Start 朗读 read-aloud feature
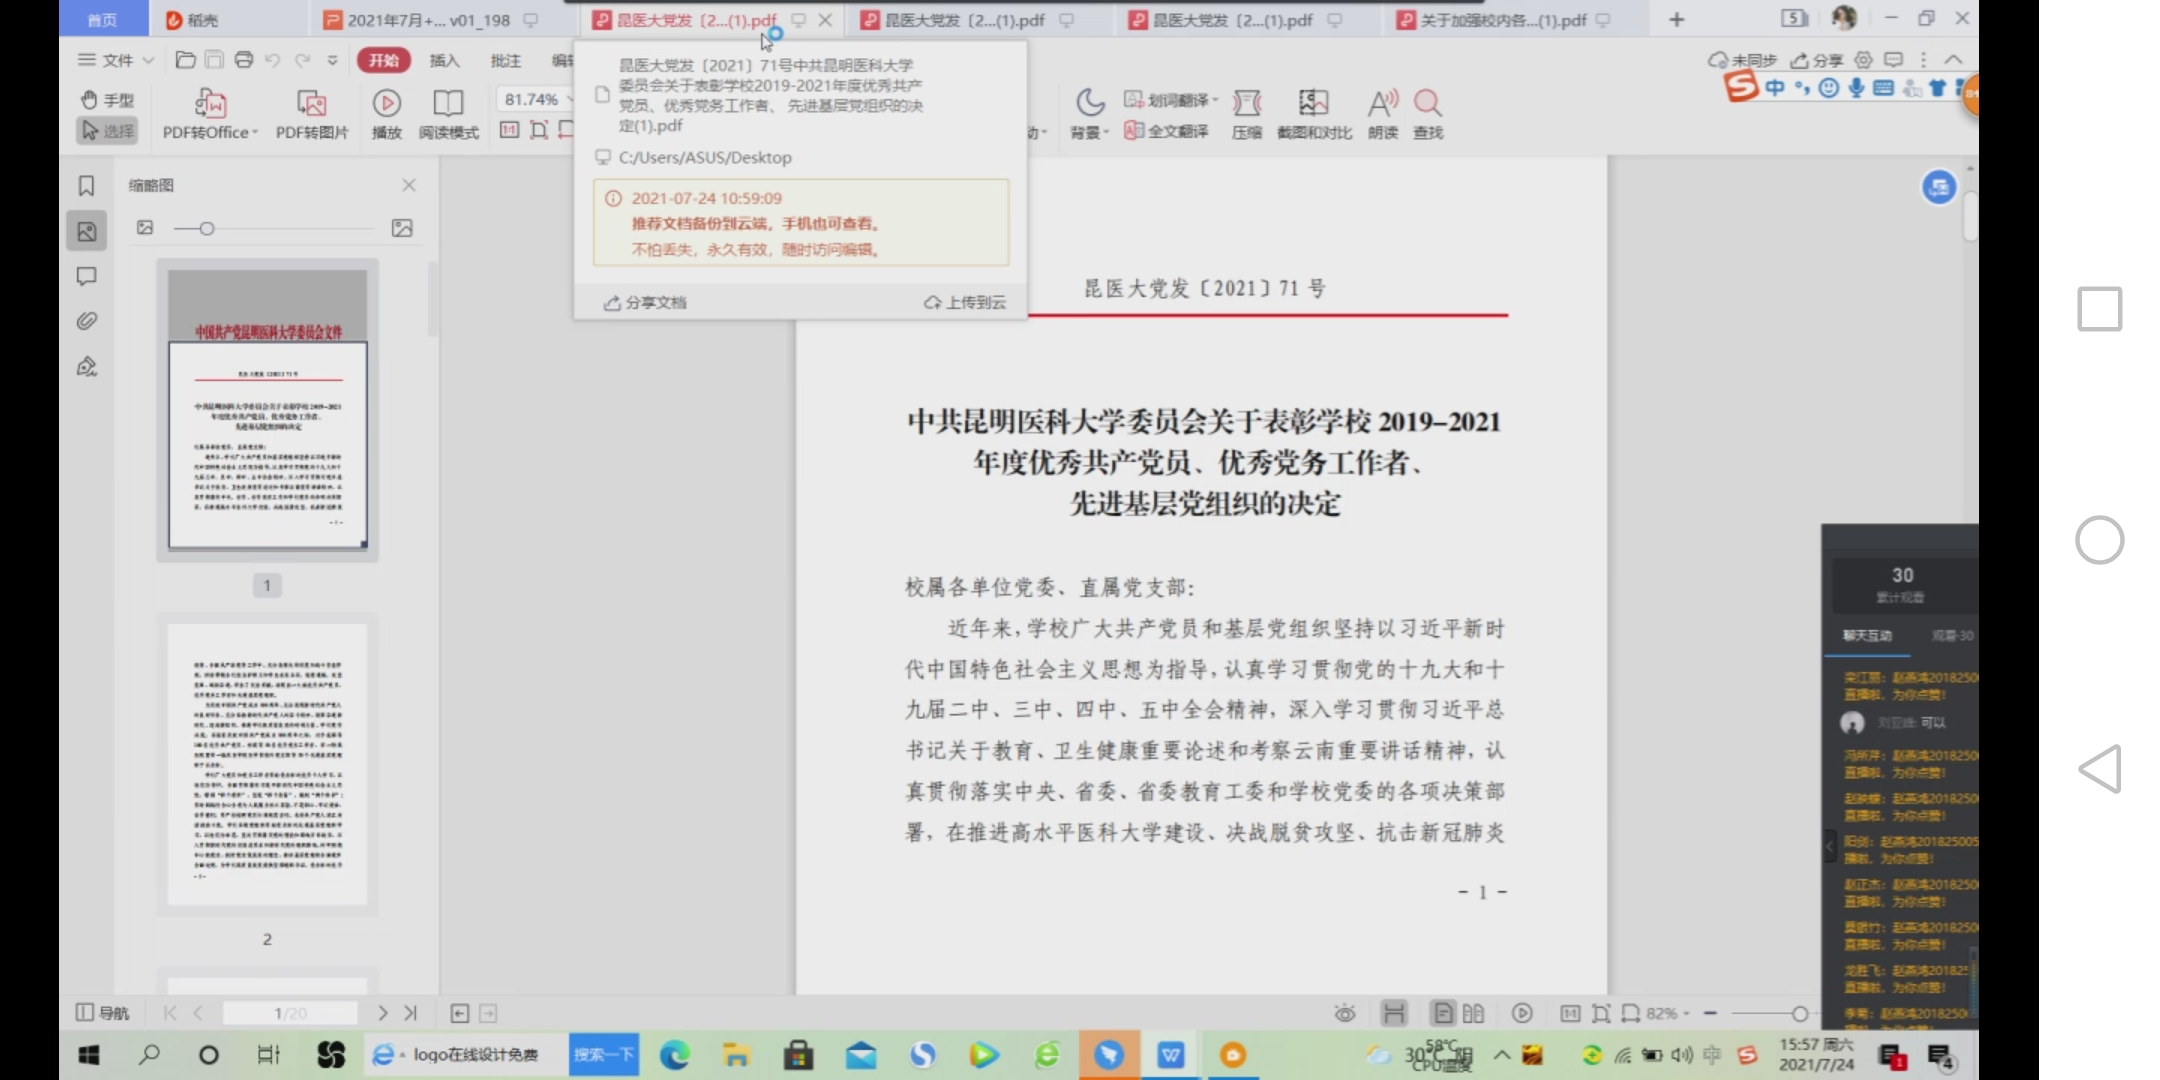The width and height of the screenshot is (2160, 1080). (x=1382, y=112)
